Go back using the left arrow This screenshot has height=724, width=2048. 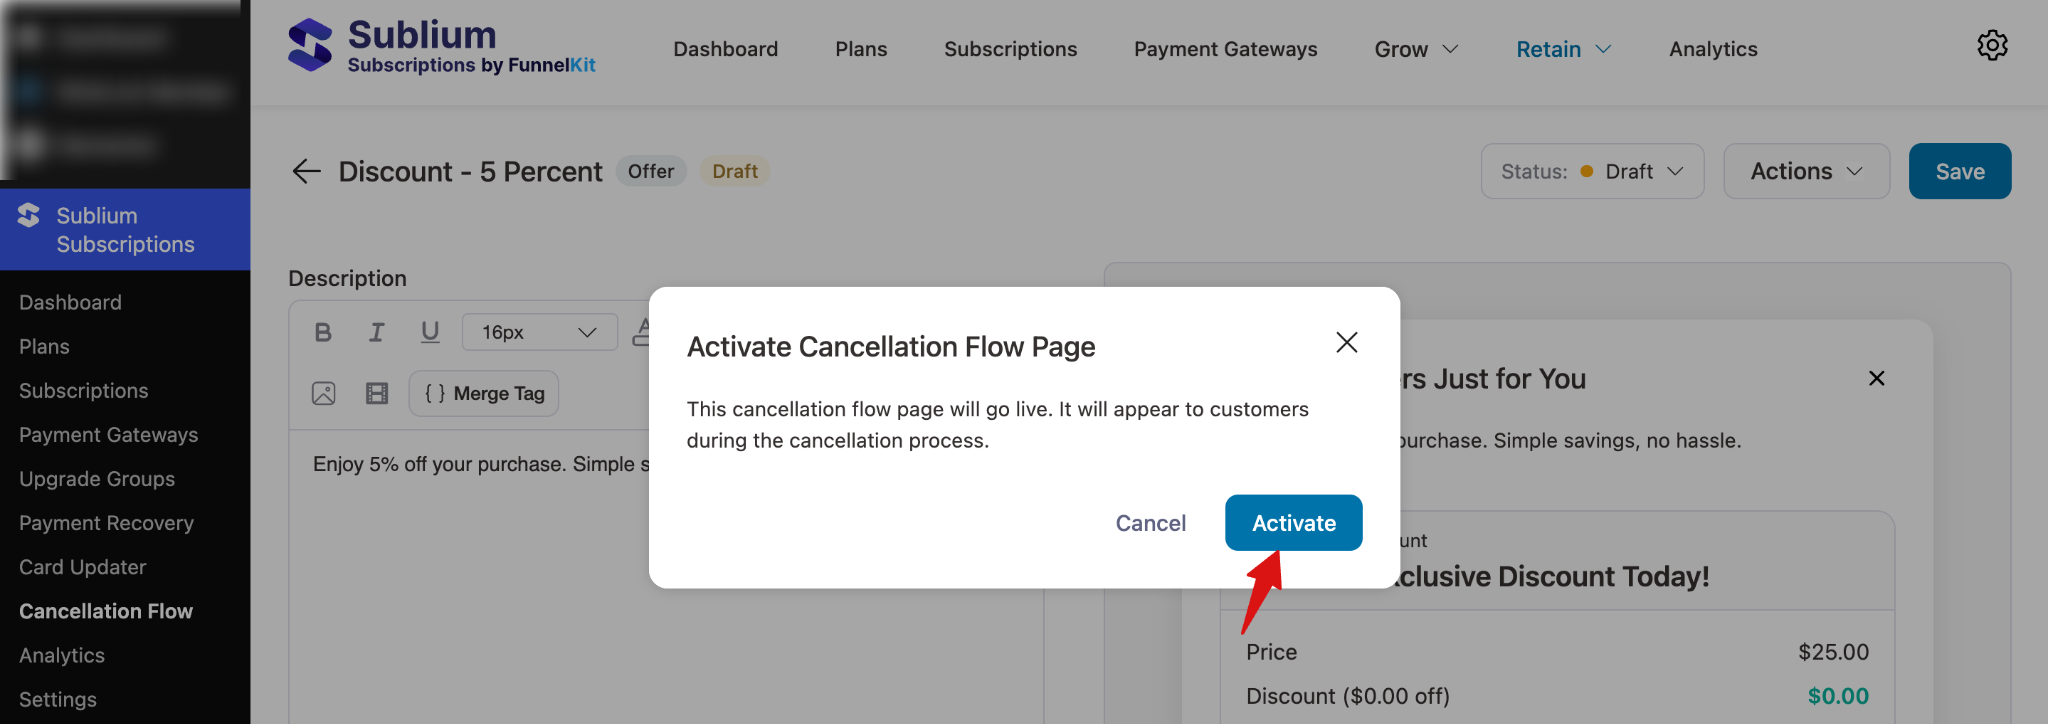[306, 171]
